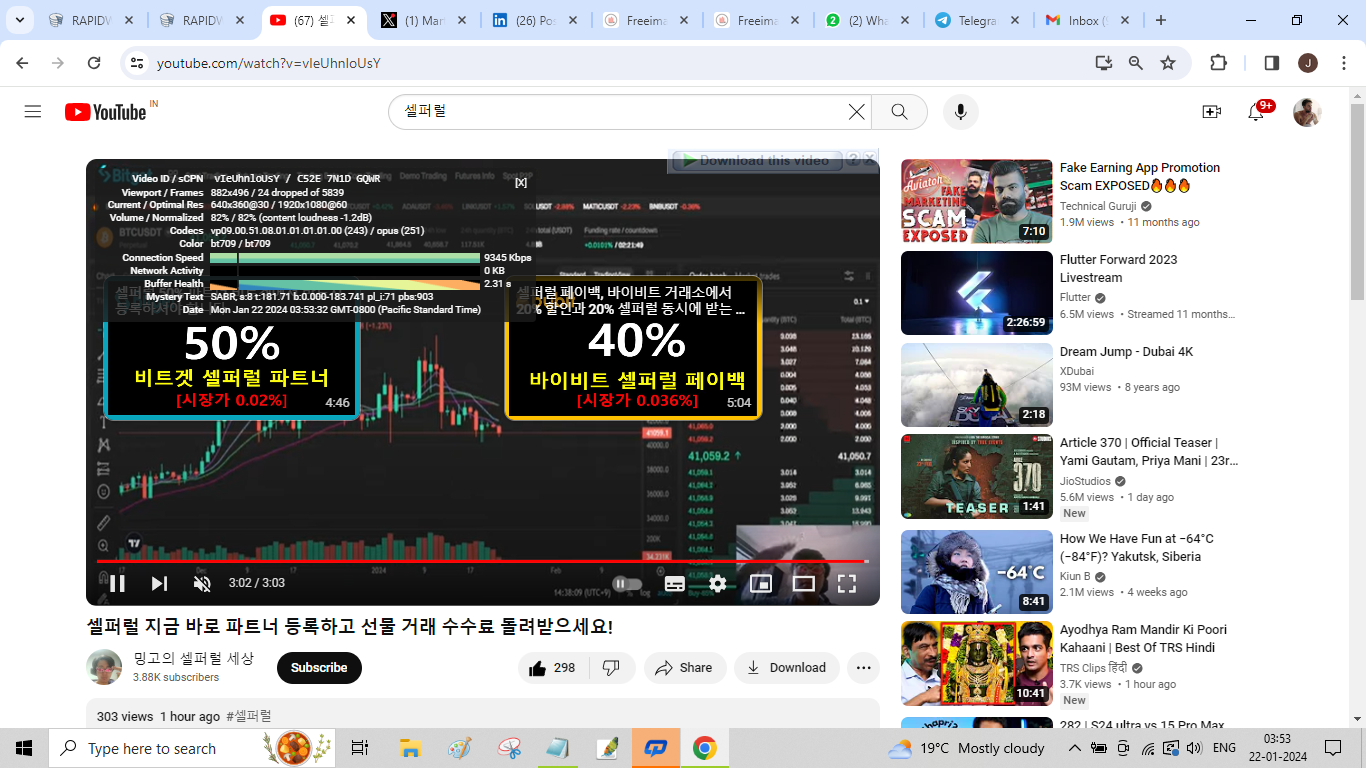Viewport: 1366px width, 768px height.
Task: Click the install/cast icon in address bar
Action: tap(1104, 63)
